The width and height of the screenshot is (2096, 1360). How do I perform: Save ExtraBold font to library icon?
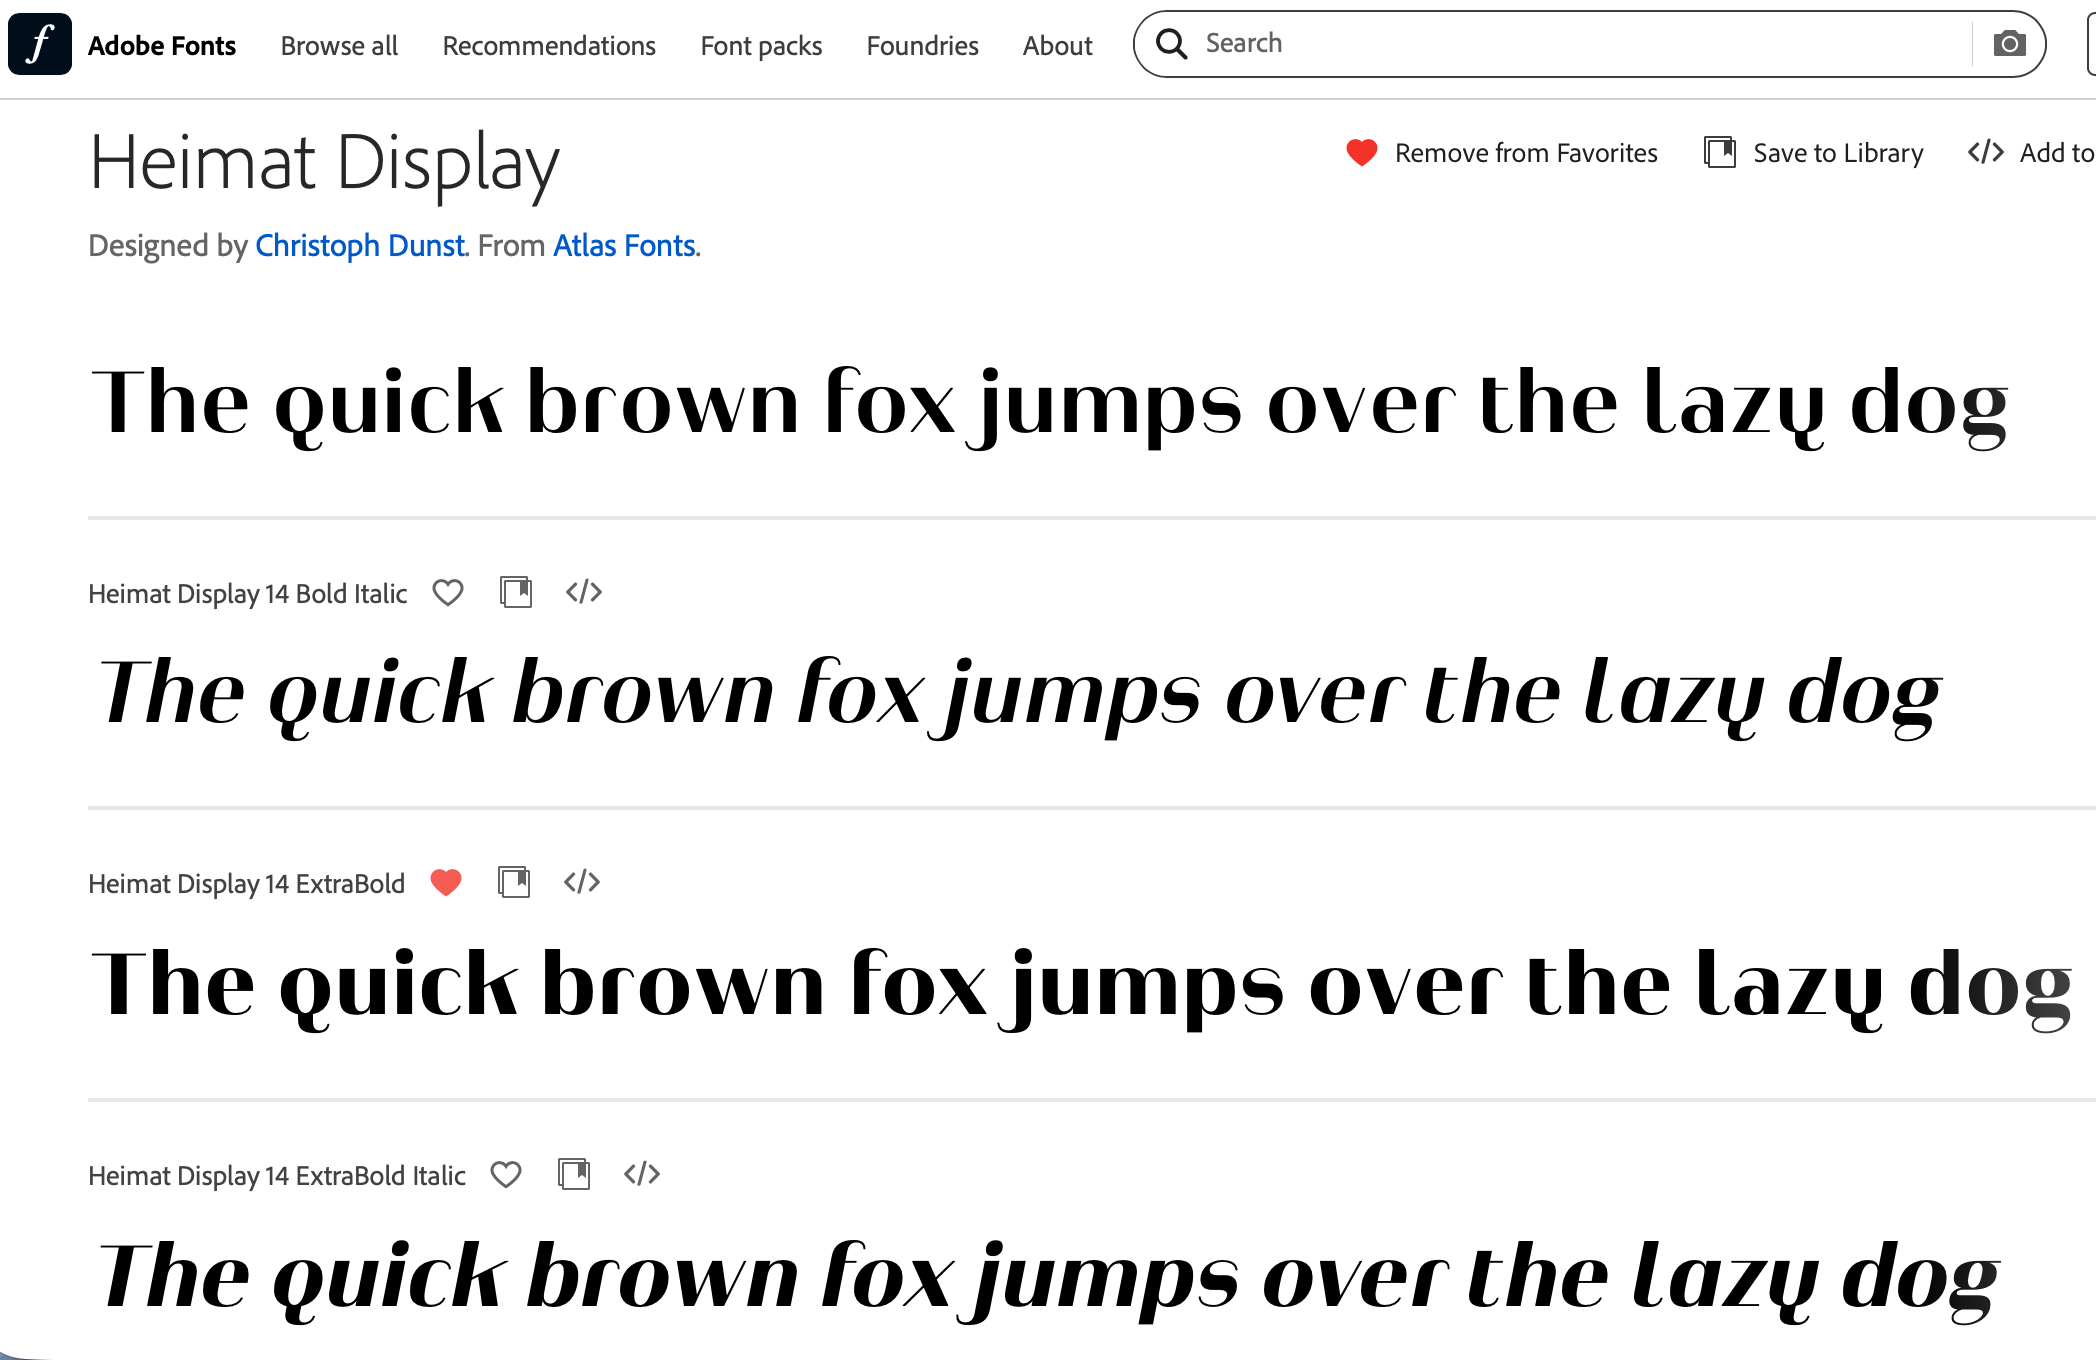coord(514,883)
